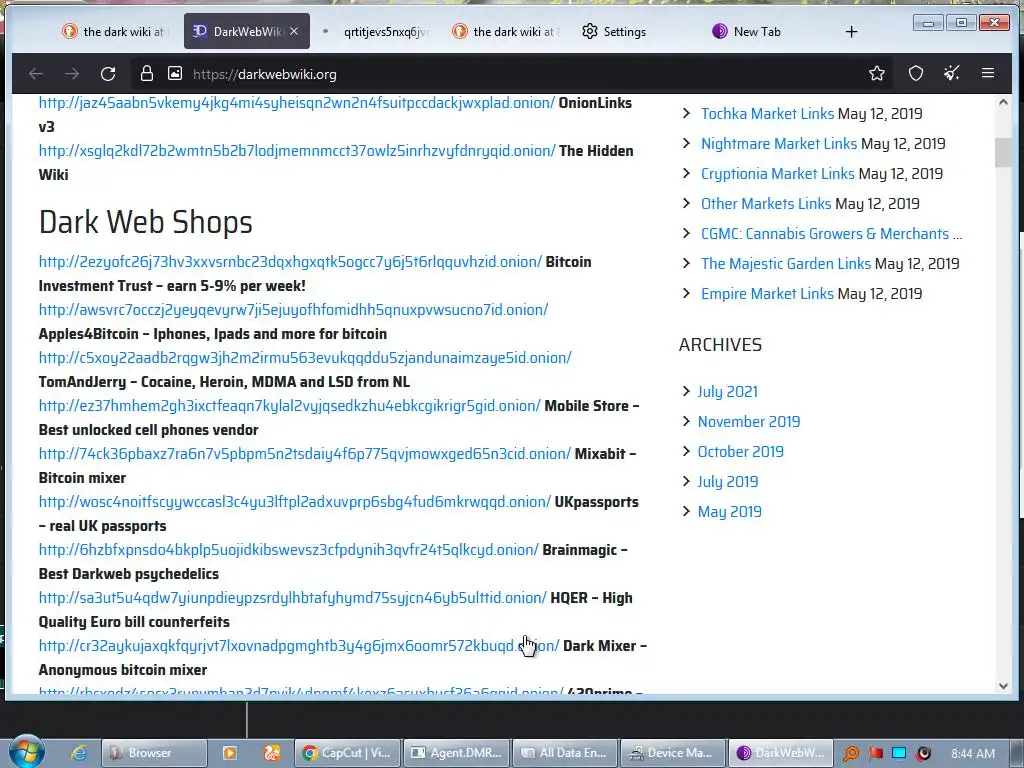This screenshot has width=1024, height=768.
Task: Go back with the back arrow
Action: click(36, 74)
